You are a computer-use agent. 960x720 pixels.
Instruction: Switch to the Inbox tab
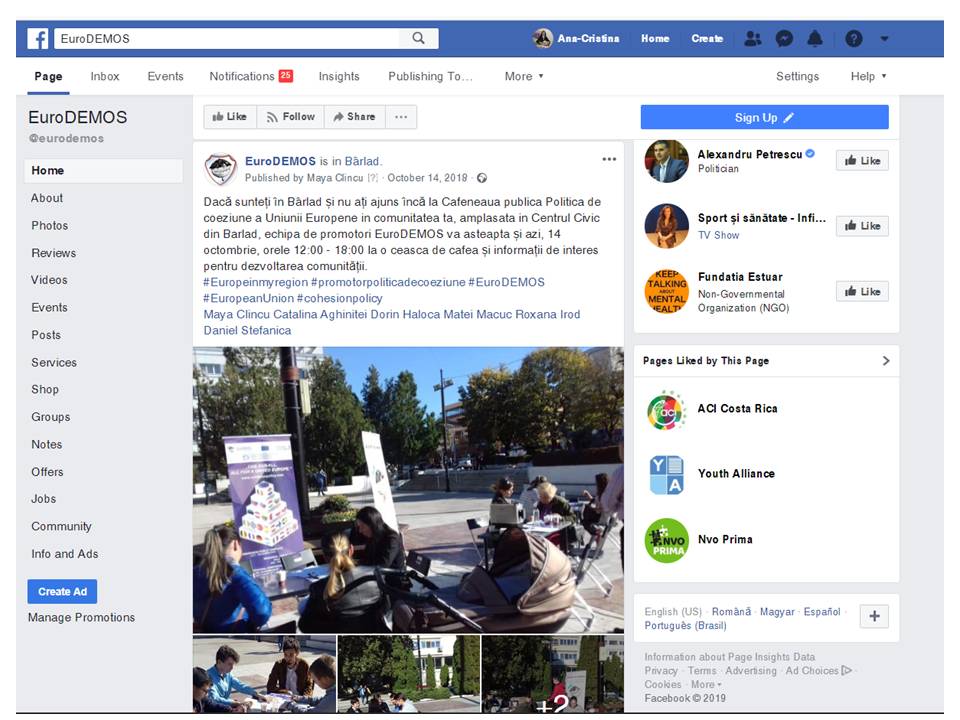click(105, 77)
